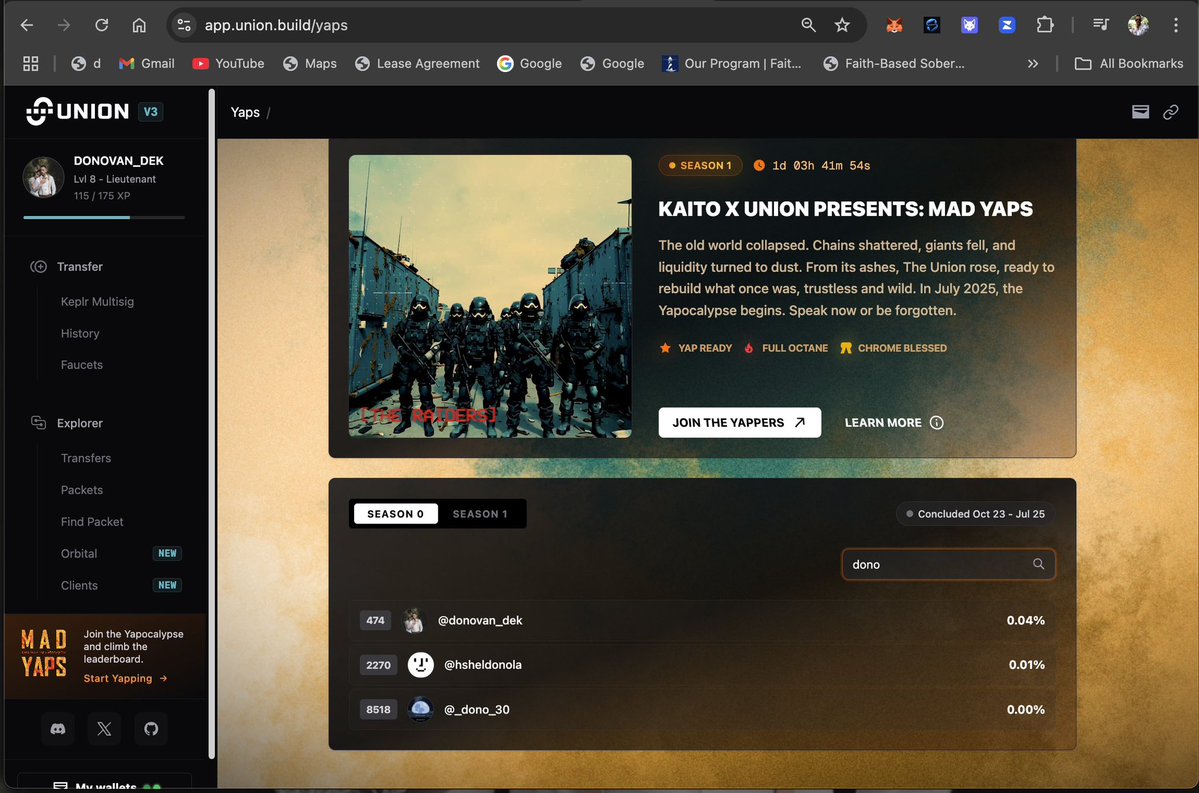
Task: Expand the hidden bookmarks chevron
Action: tap(1033, 63)
